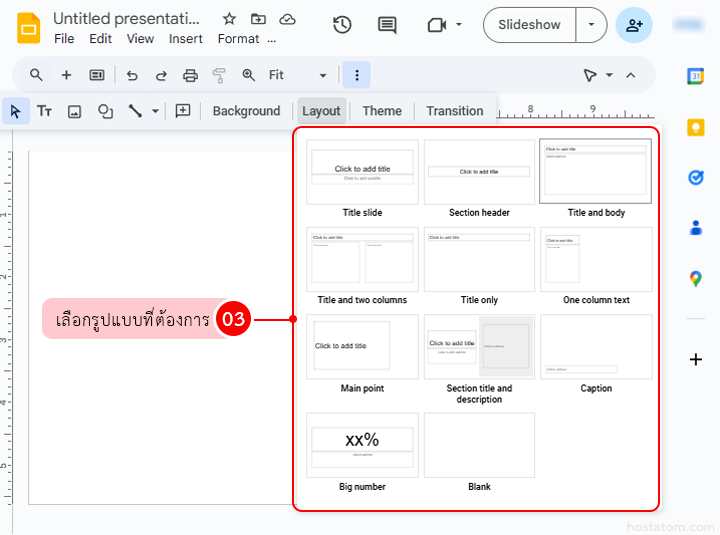The width and height of the screenshot is (720, 535).
Task: Open the Edit menu
Action: coord(101,39)
